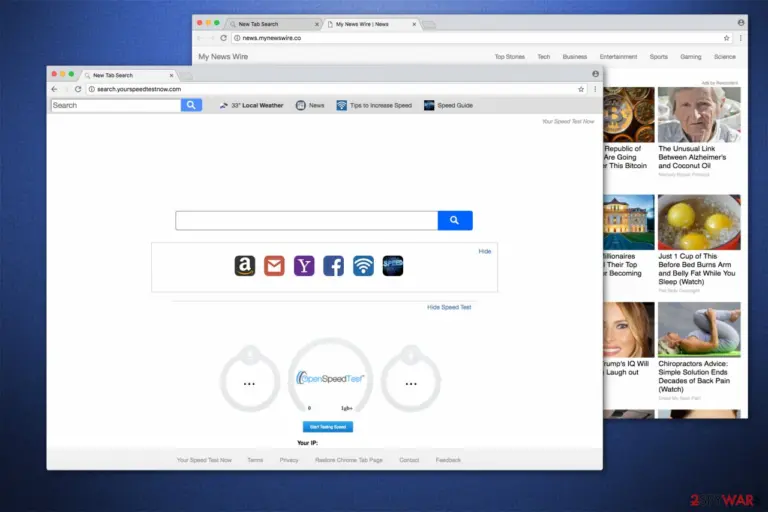Click into the center search input field

point(307,220)
